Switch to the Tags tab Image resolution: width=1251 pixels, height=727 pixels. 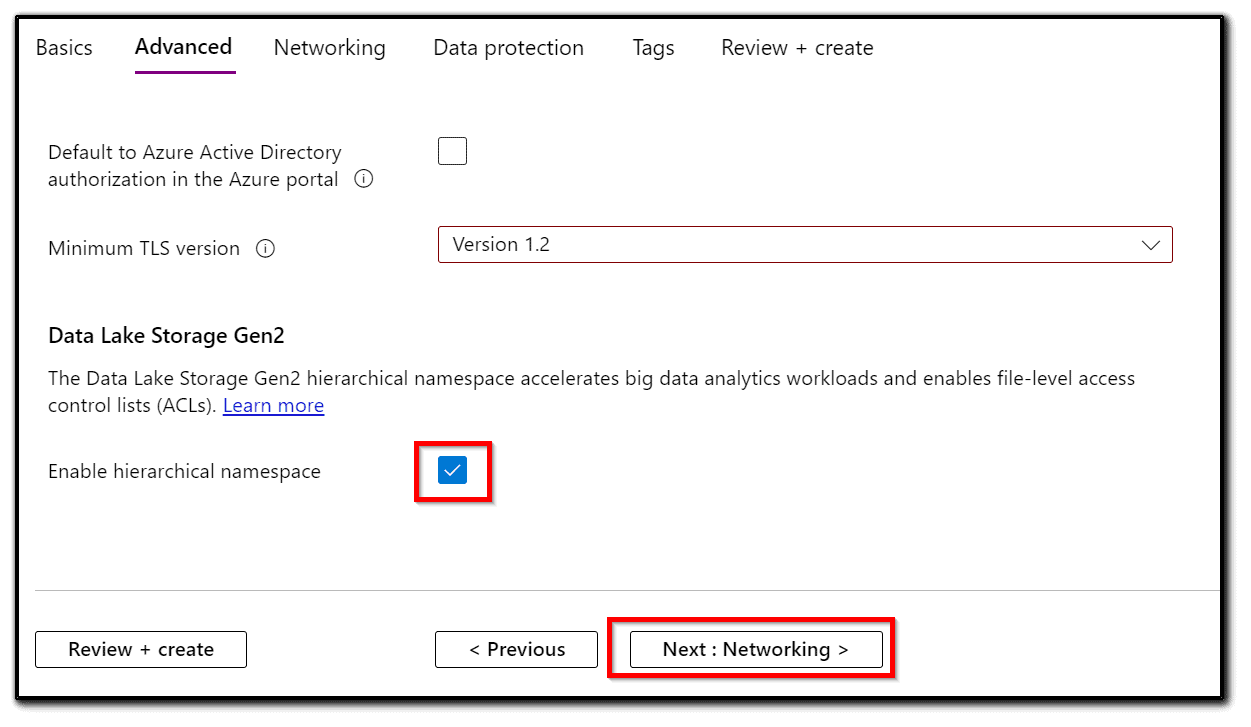[653, 48]
